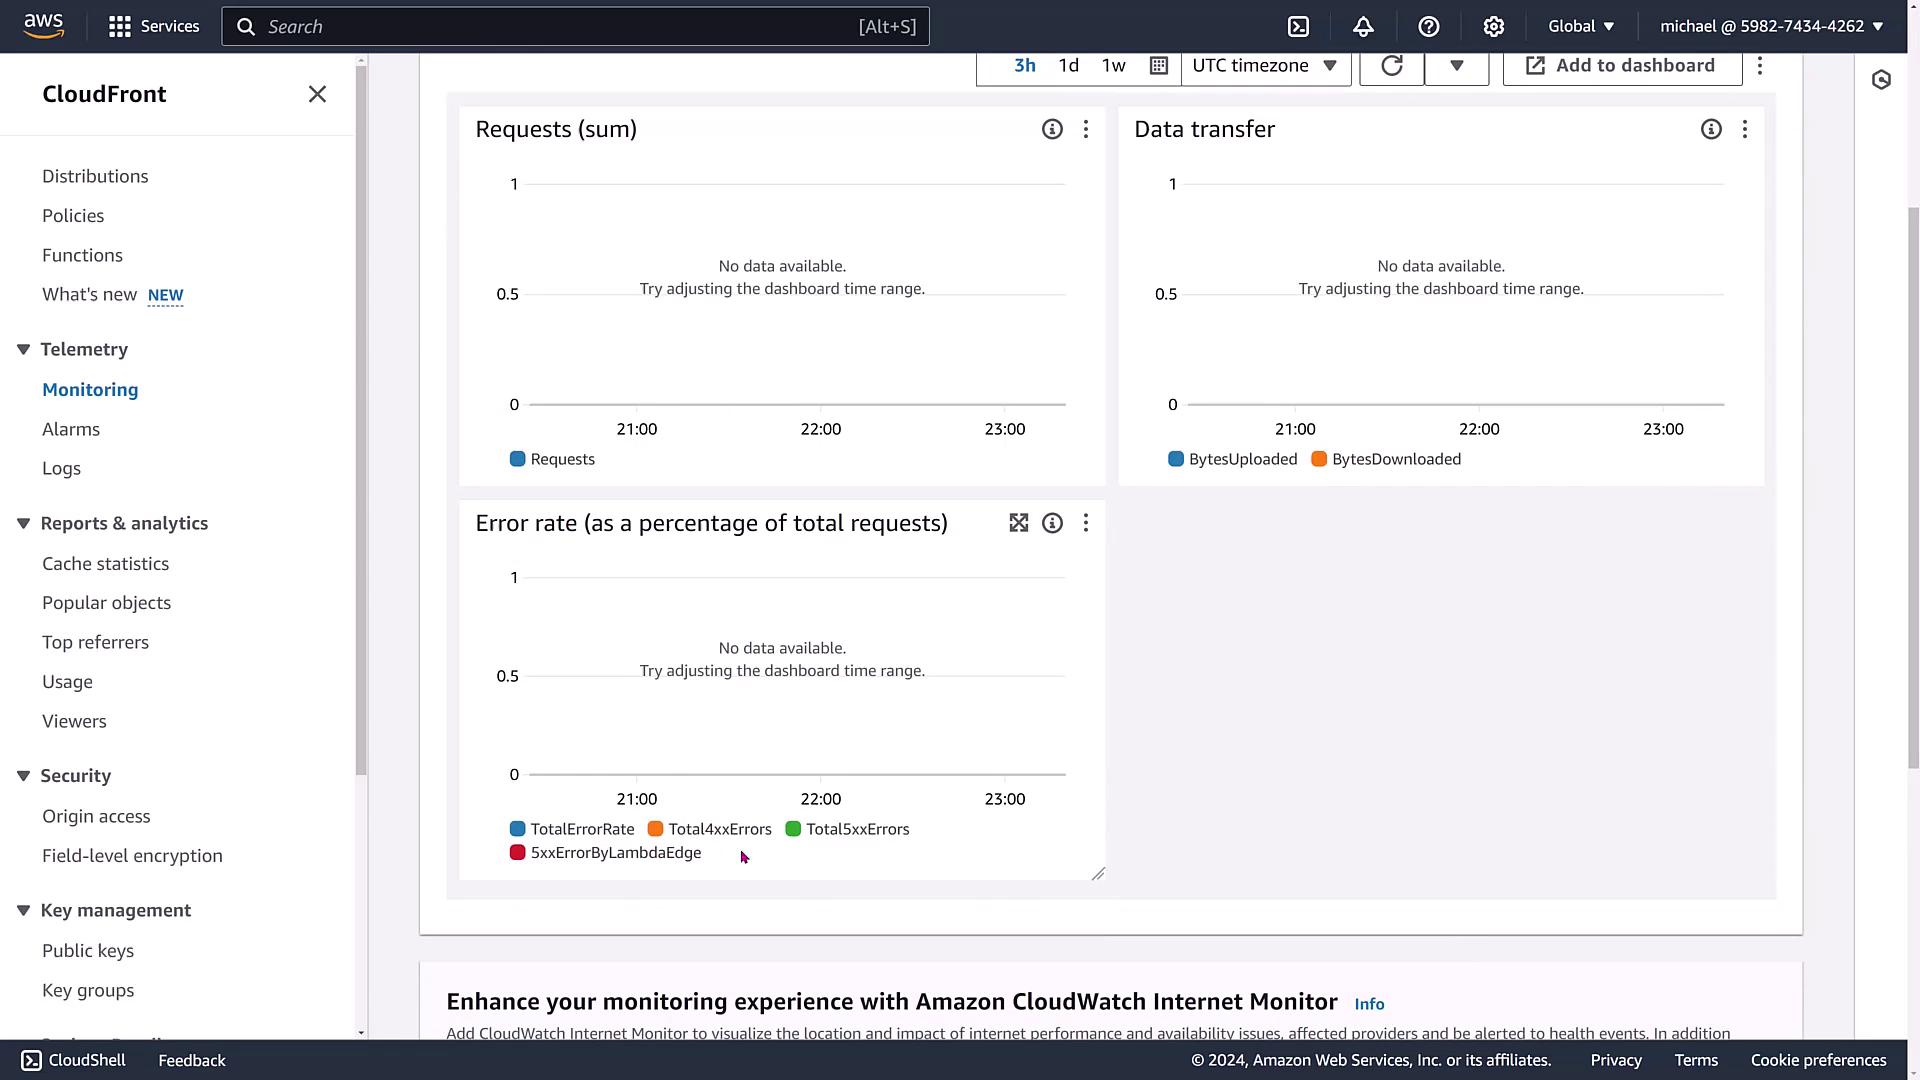The width and height of the screenshot is (1920, 1080).
Task: Toggle the Requests legend series
Action: pos(552,459)
